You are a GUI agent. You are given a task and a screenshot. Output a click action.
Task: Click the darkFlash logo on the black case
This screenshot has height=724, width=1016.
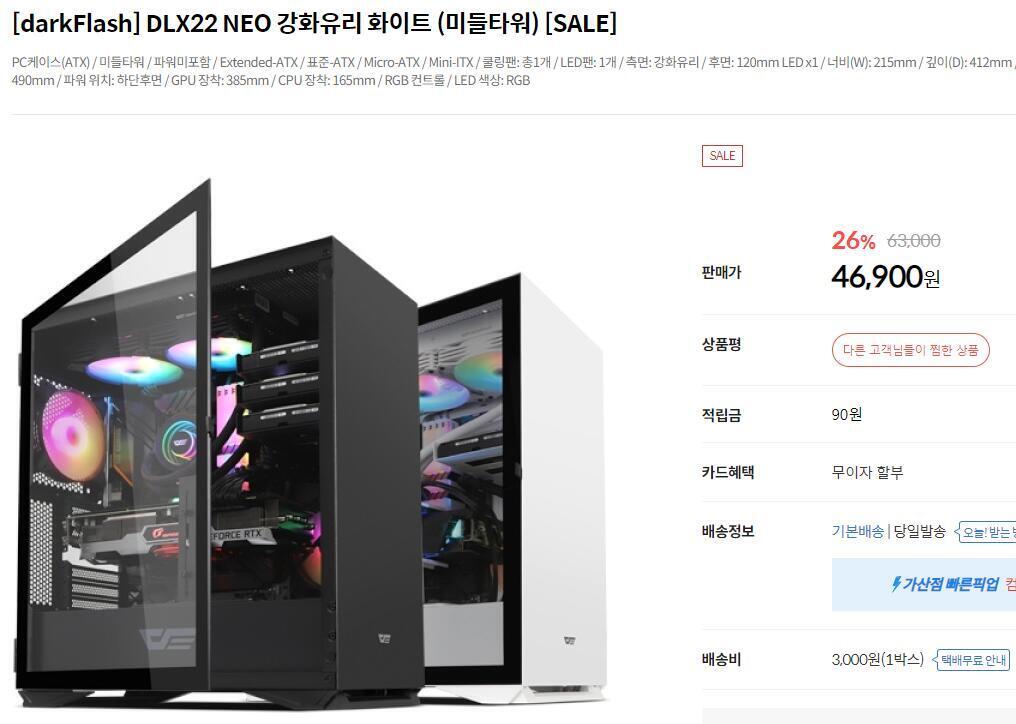[x=385, y=640]
